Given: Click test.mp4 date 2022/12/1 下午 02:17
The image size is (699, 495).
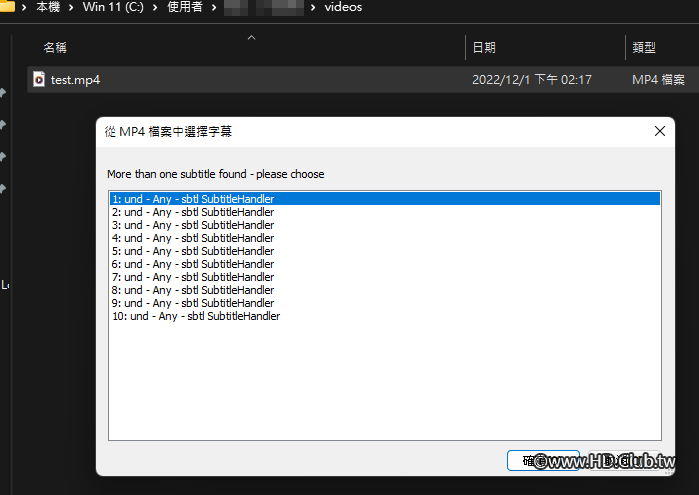Looking at the screenshot, I should pyautogui.click(x=532, y=80).
